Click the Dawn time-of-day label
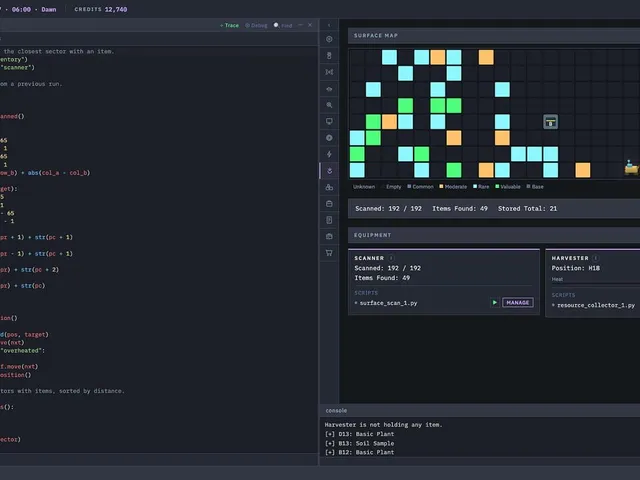640x480 pixels. click(49, 9)
